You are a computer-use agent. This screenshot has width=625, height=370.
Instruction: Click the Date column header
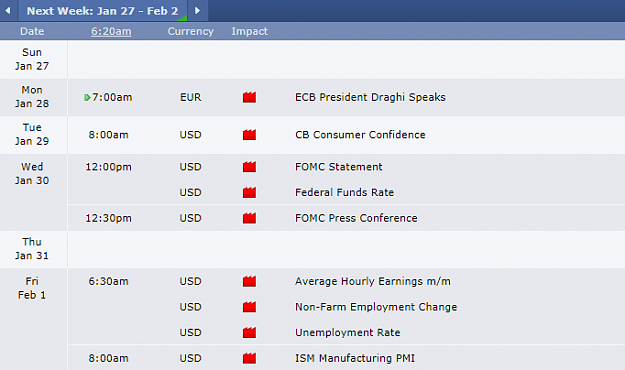click(32, 31)
